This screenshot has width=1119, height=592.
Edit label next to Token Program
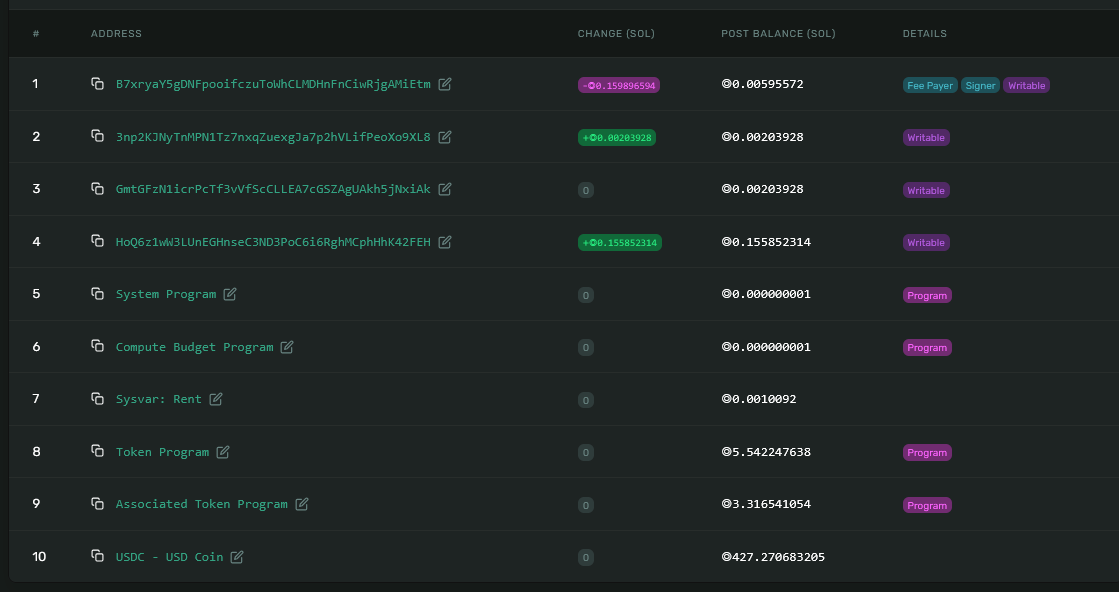(224, 452)
